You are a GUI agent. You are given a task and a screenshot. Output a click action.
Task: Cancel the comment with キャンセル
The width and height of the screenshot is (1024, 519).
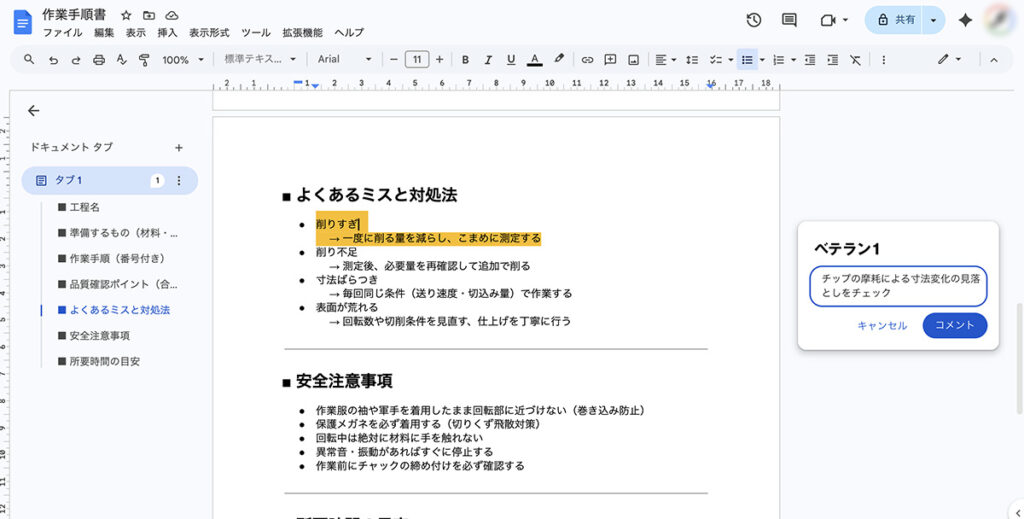tap(882, 325)
